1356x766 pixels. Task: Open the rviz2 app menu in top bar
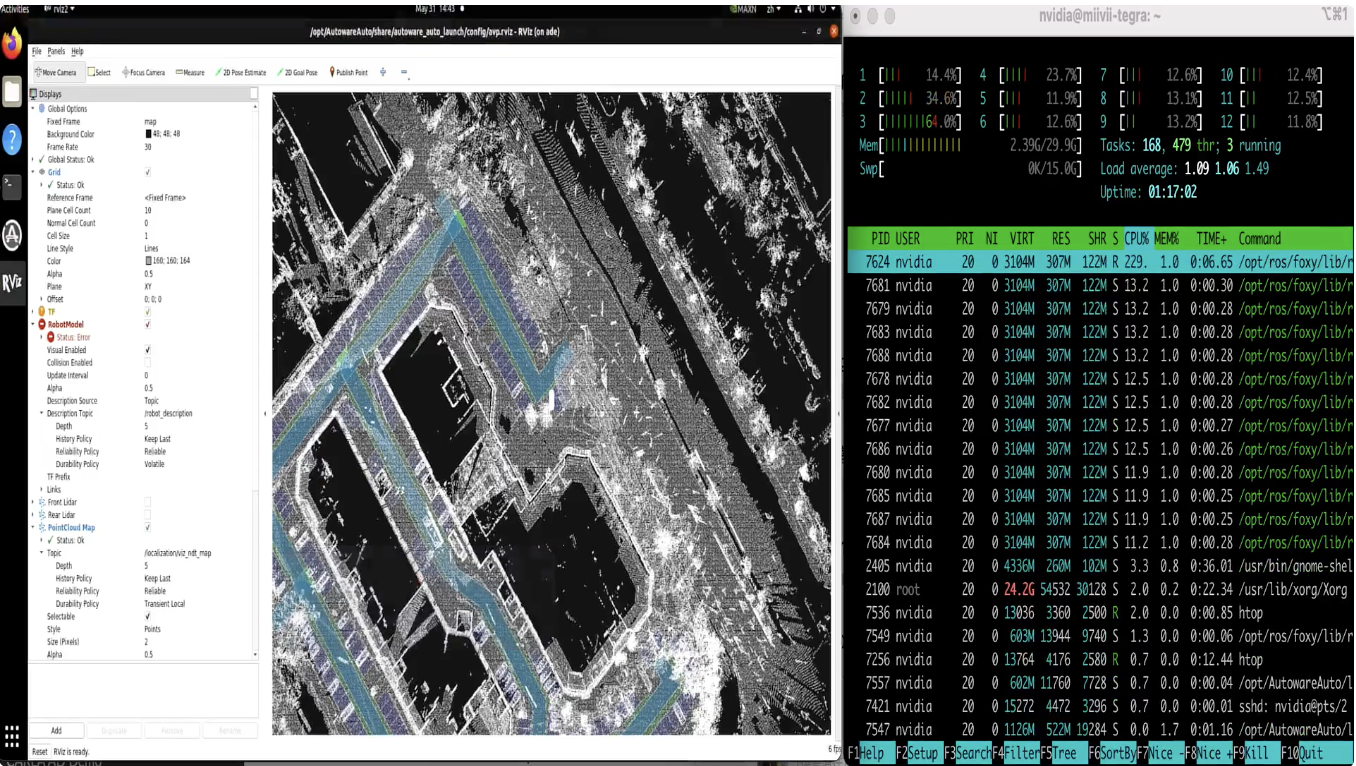tap(61, 8)
